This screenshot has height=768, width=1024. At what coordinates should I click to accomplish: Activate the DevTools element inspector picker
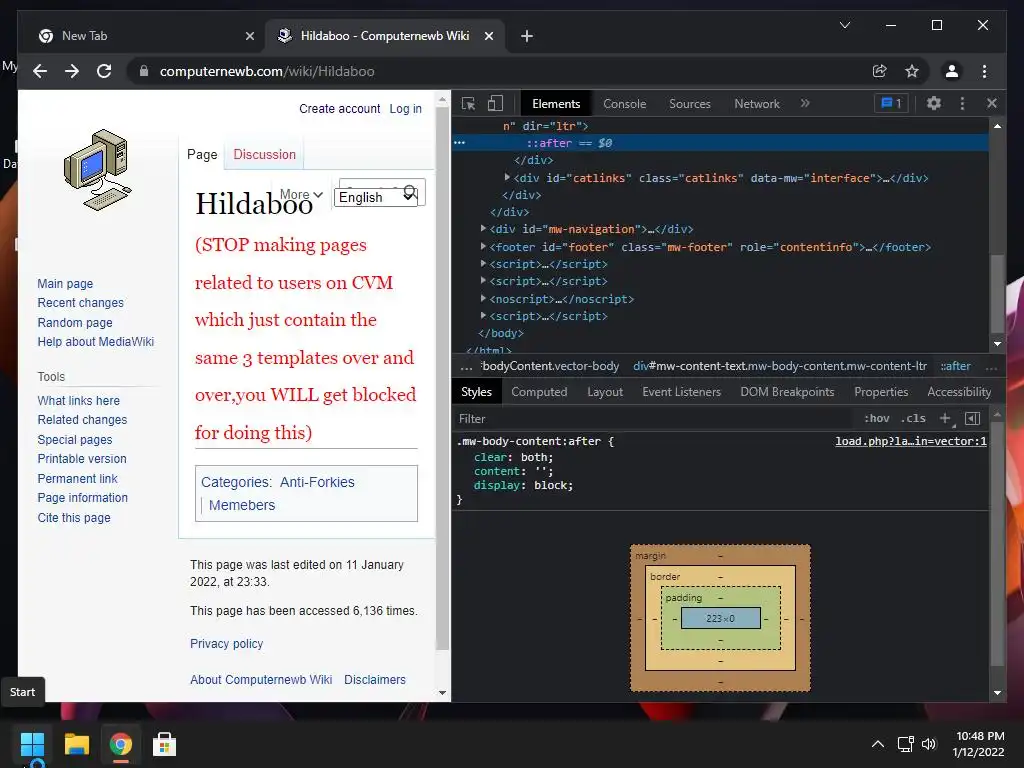click(468, 104)
